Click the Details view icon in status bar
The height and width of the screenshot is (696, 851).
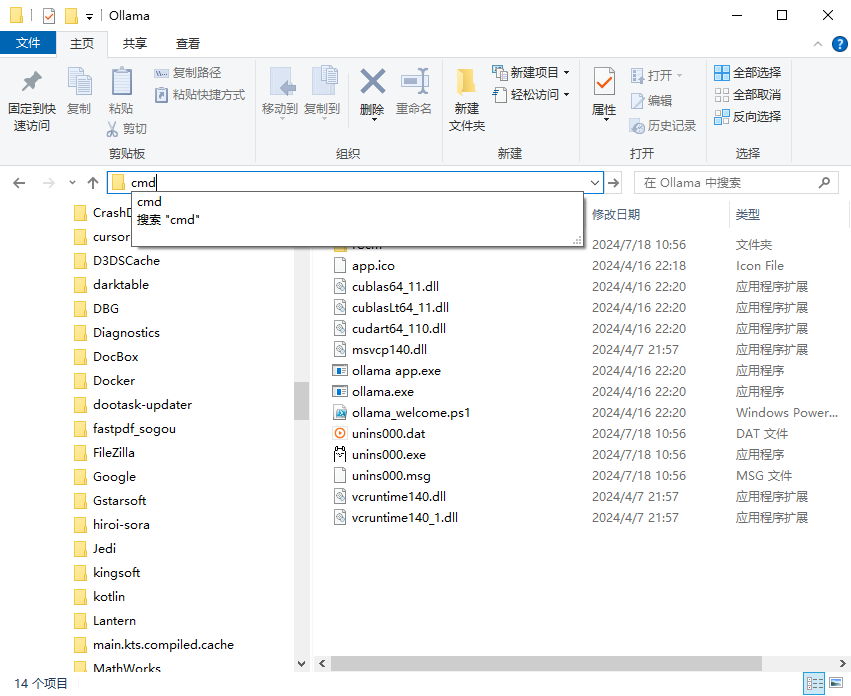814,684
